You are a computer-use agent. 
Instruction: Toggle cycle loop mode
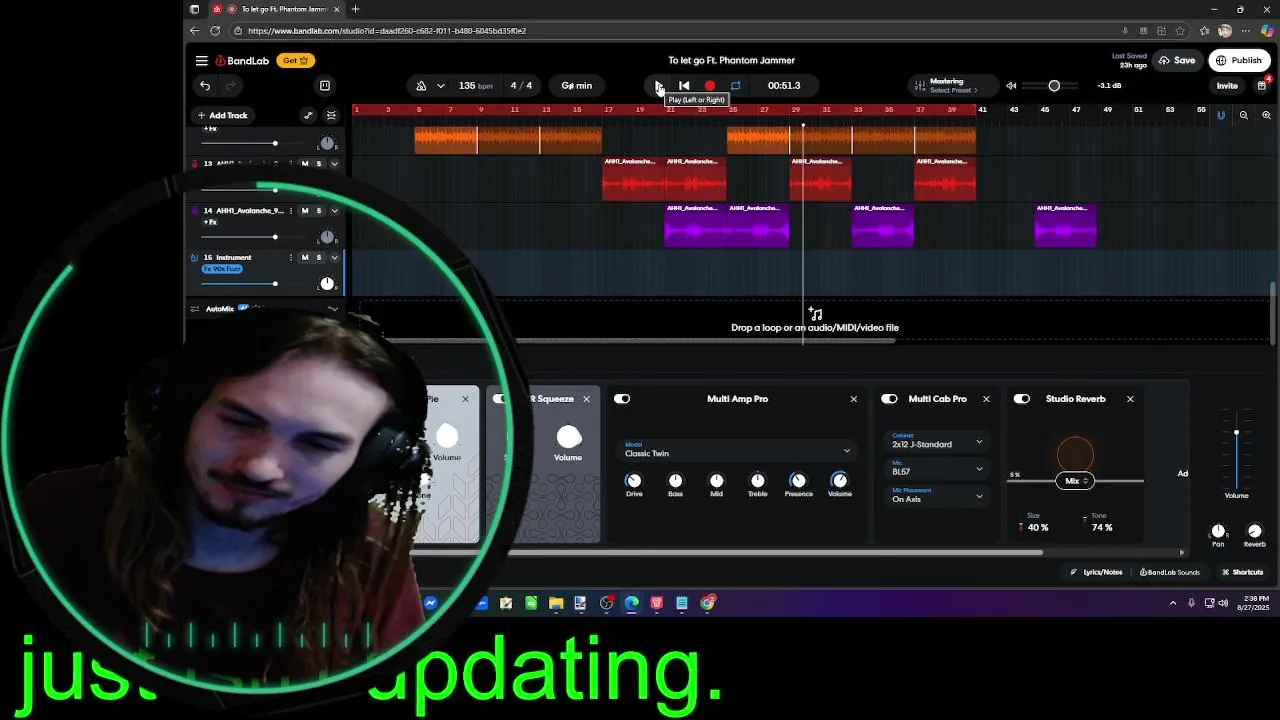[736, 86]
